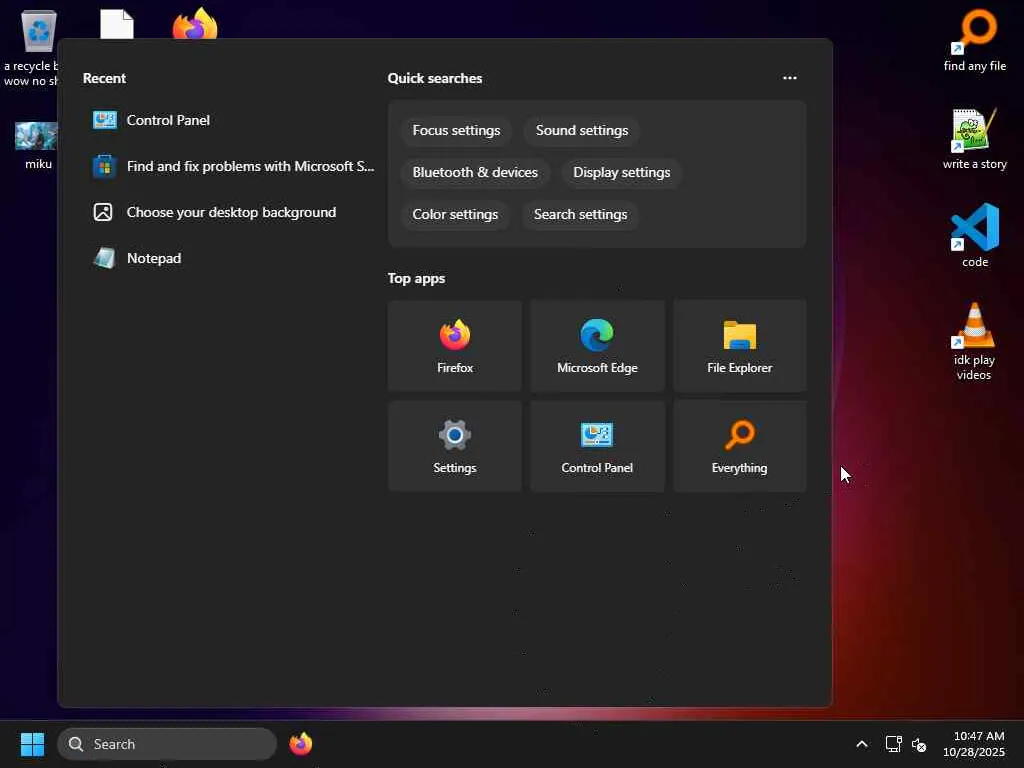1024x768 pixels.
Task: Open Settings from Top apps
Action: click(455, 446)
